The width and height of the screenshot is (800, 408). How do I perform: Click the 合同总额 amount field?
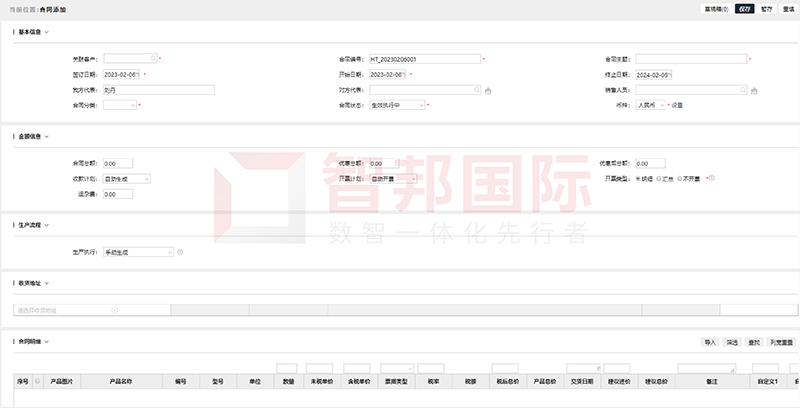click(x=118, y=163)
